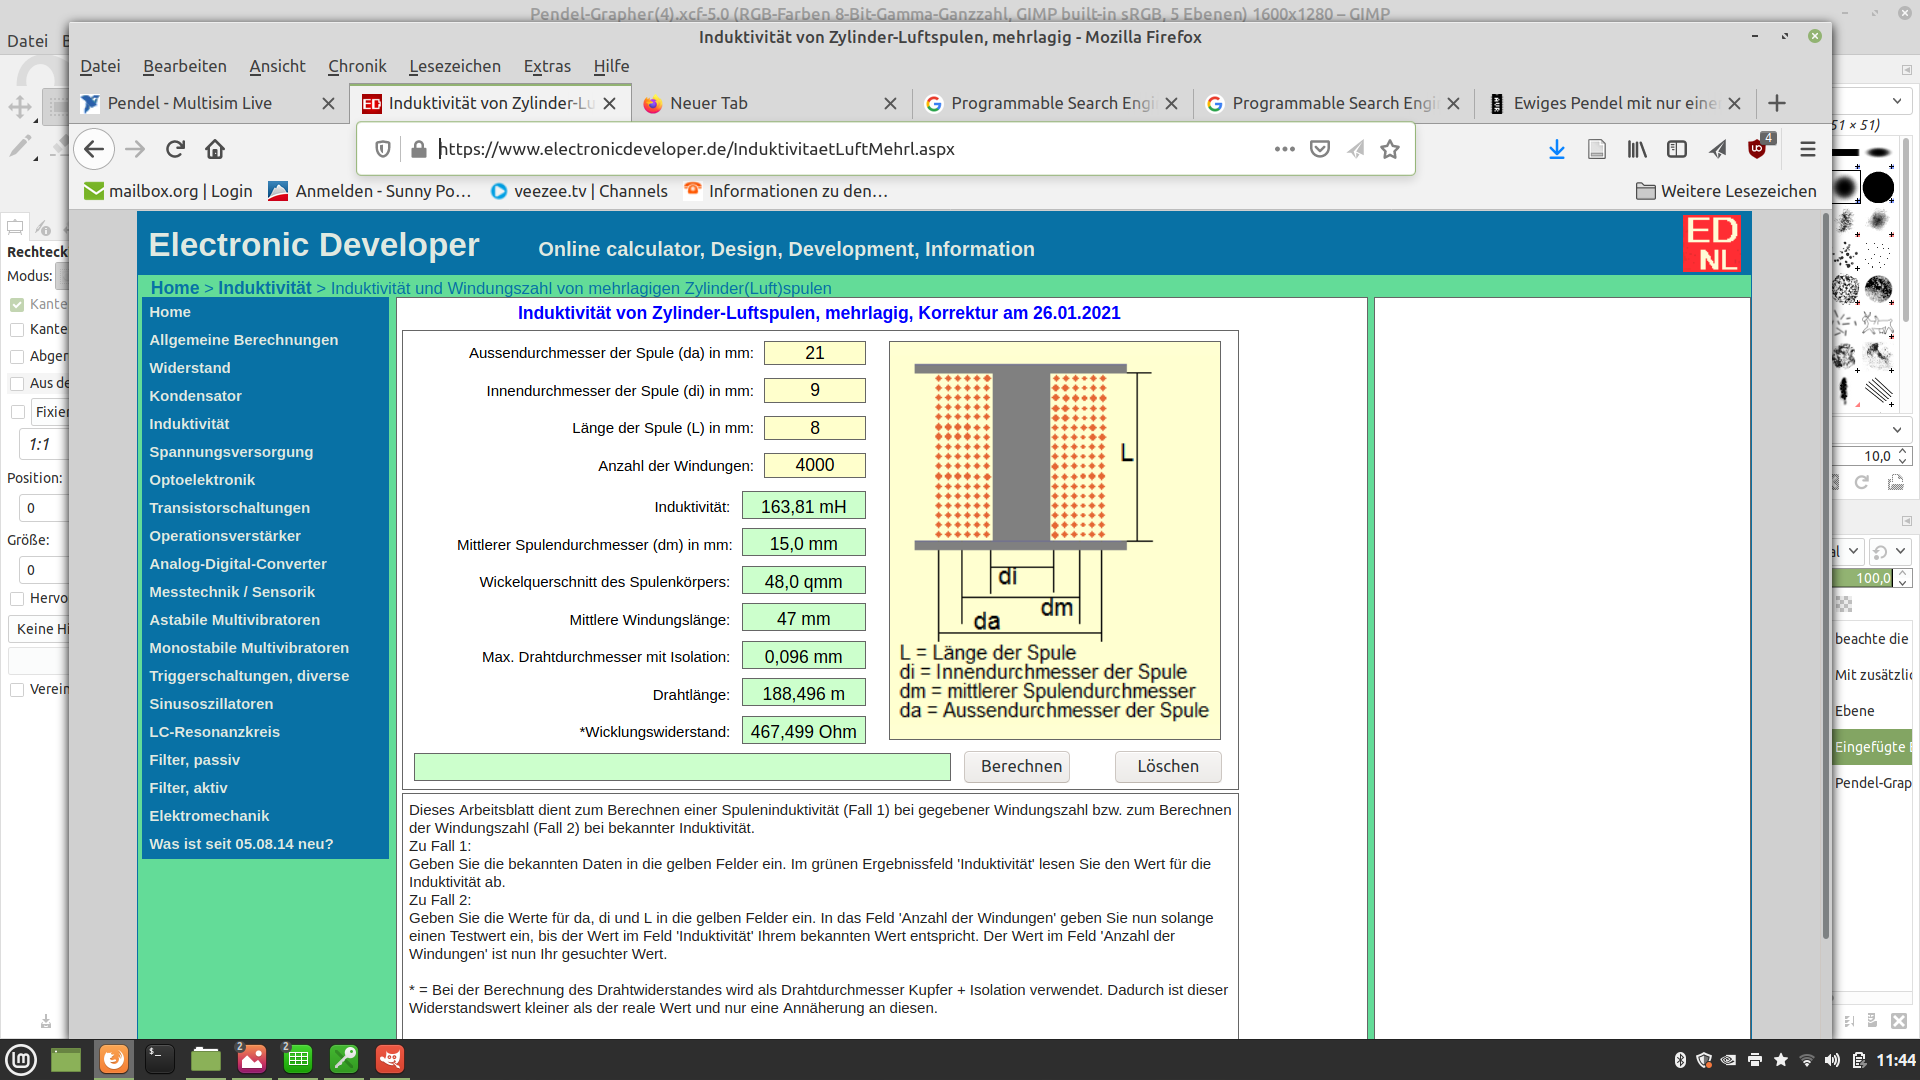The height and width of the screenshot is (1080, 1920).
Task: Toggle the Firefox sidebar icon
Action: point(1677,149)
